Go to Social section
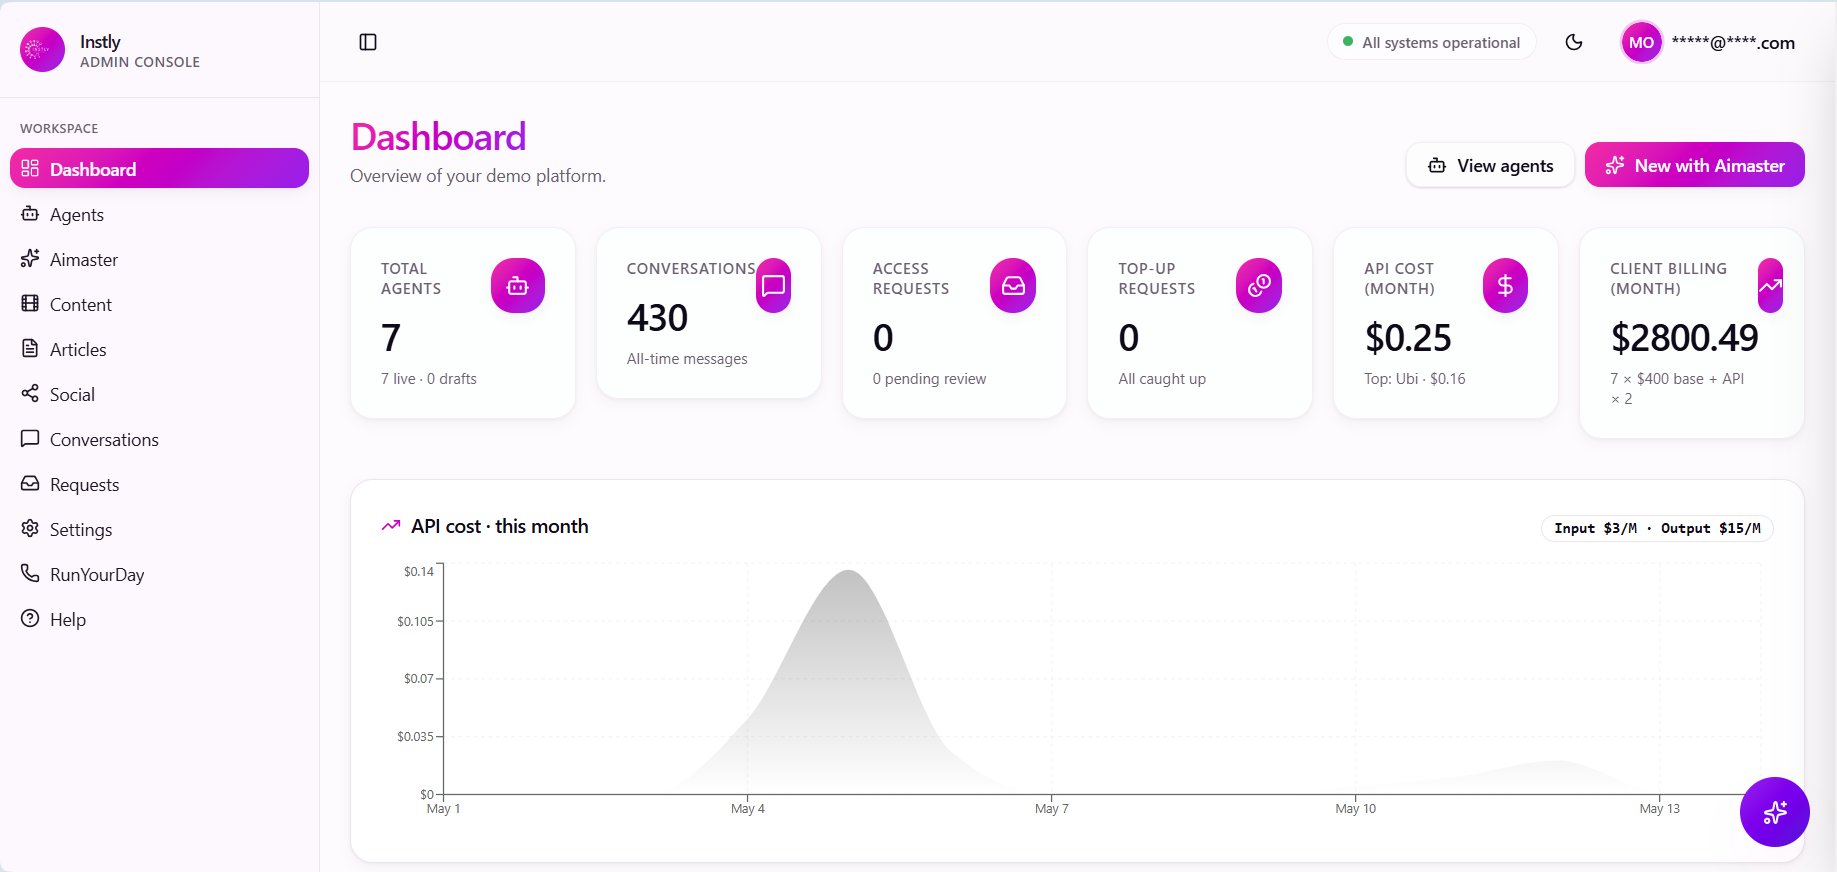This screenshot has width=1837, height=872. (x=159, y=394)
